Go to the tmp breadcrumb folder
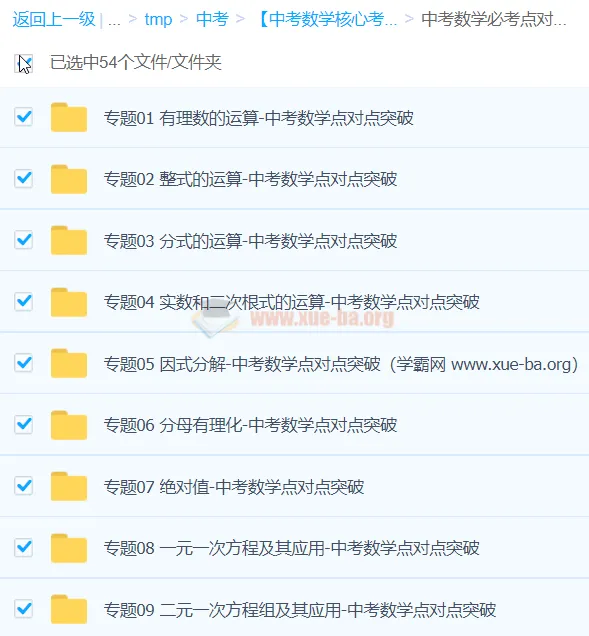589x636 pixels. tap(158, 19)
